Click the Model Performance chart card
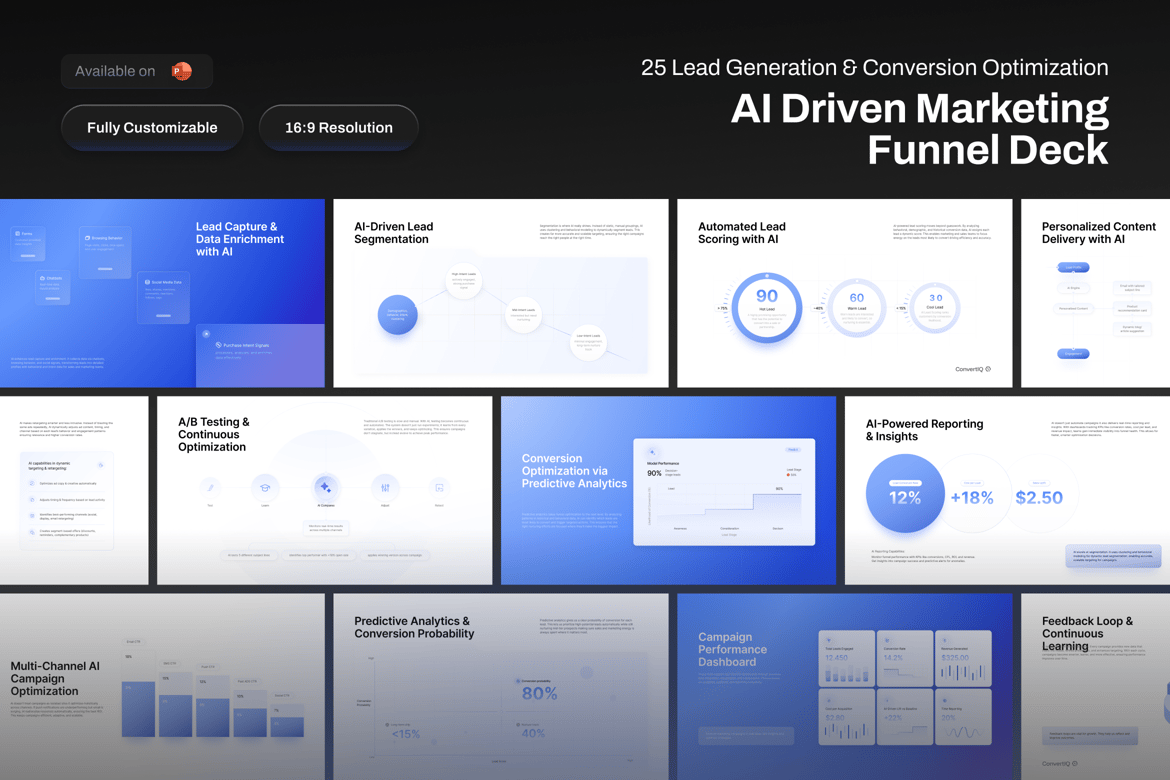The image size is (1170, 780). pos(724,492)
